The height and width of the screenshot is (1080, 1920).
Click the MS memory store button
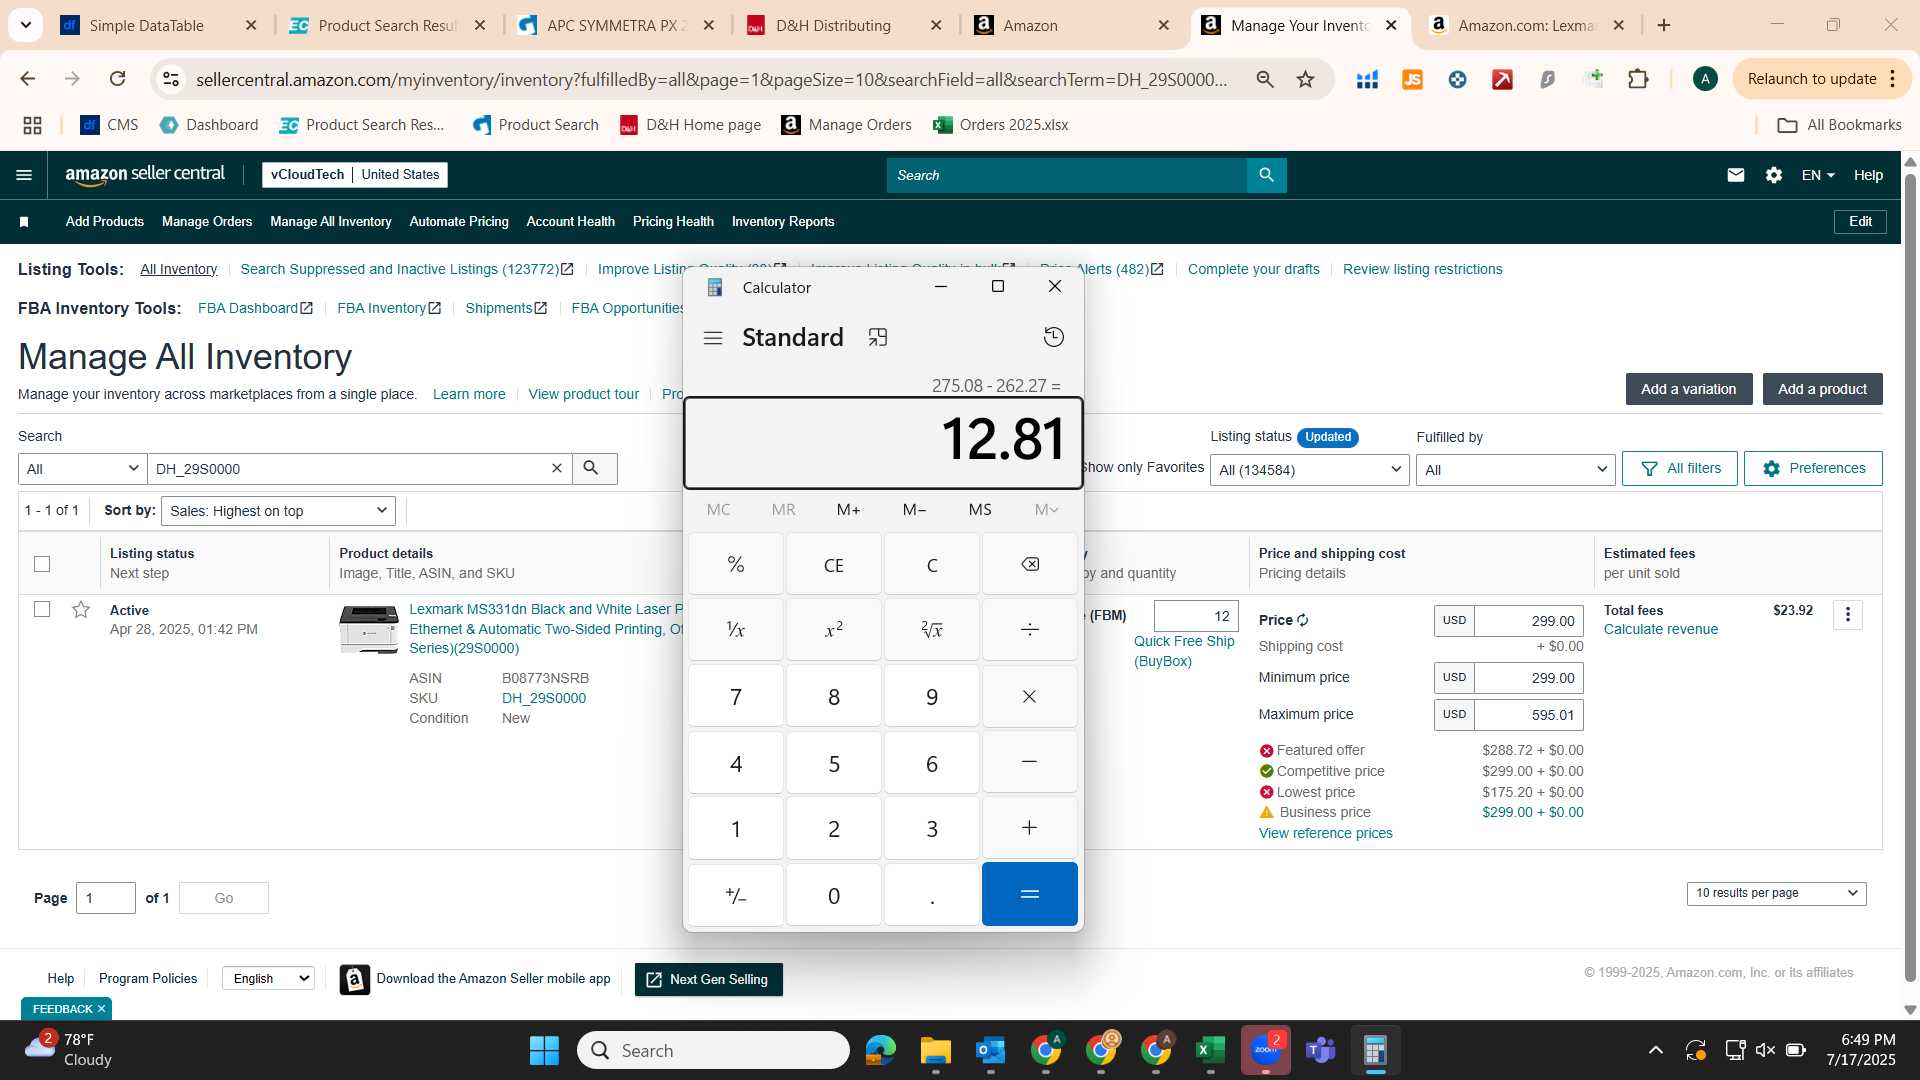click(x=980, y=510)
